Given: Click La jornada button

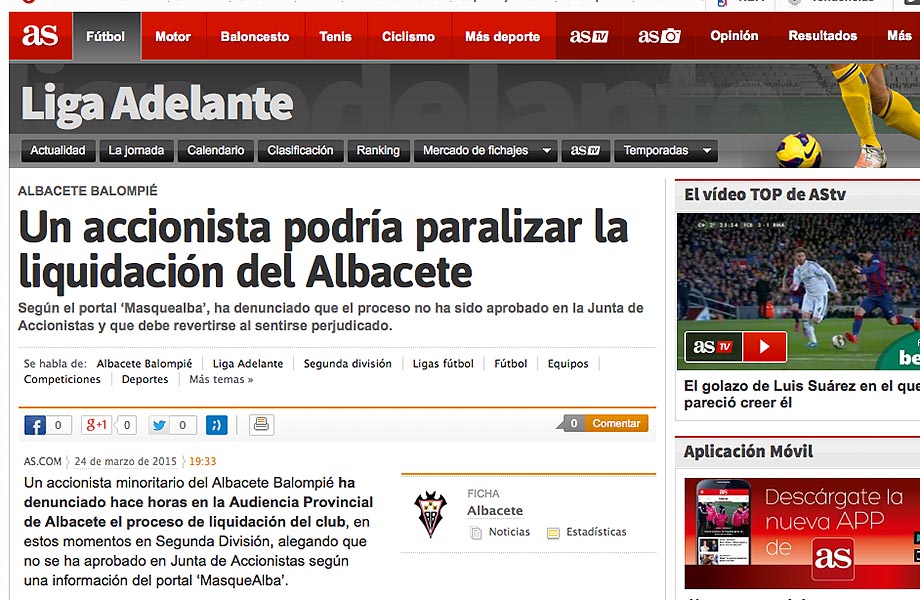Looking at the screenshot, I should tap(136, 151).
